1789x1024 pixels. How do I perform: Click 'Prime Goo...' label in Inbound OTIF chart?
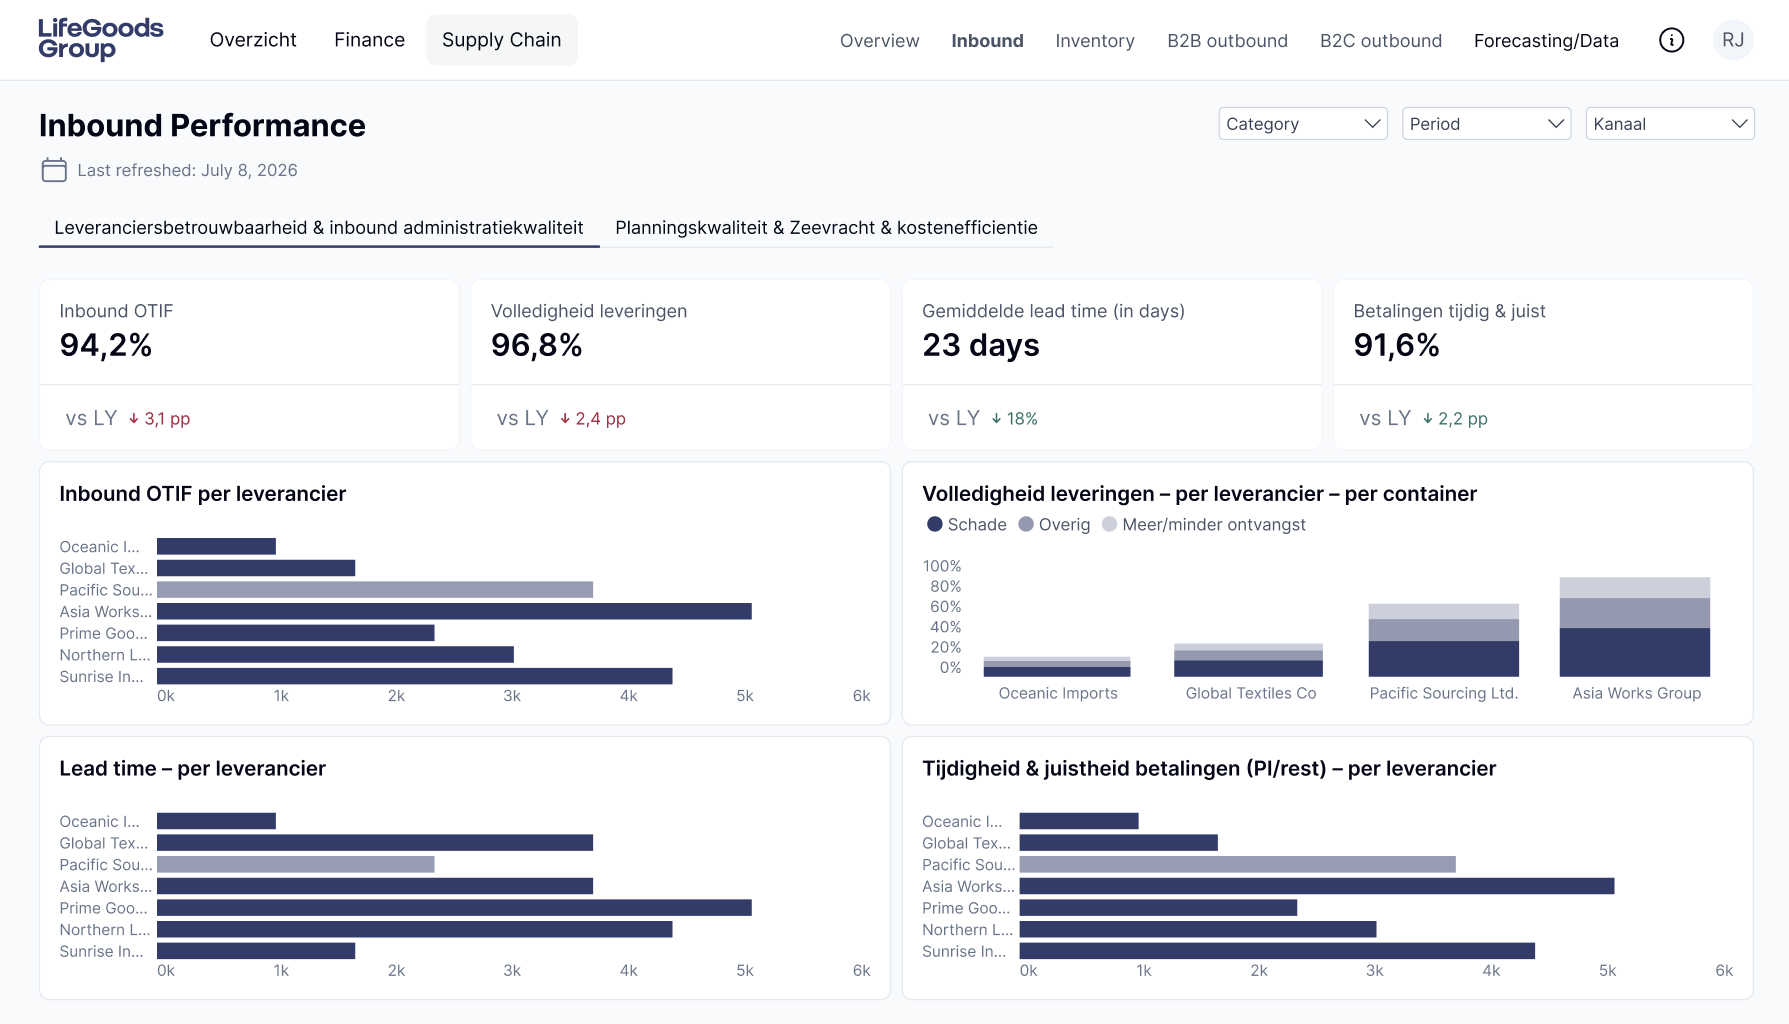point(103,633)
